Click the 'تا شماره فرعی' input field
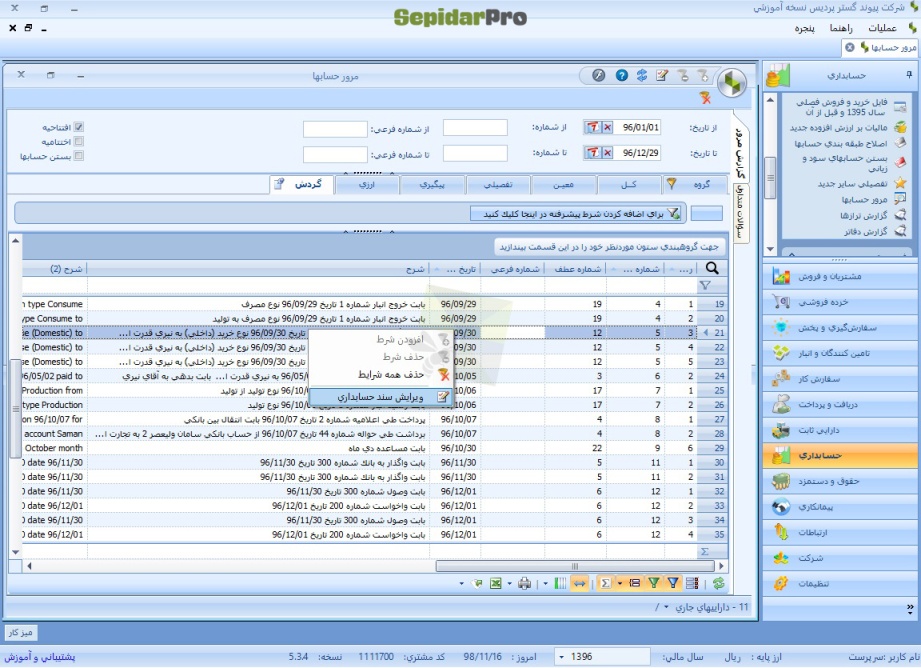Image resolution: width=921 pixels, height=668 pixels. click(x=335, y=155)
